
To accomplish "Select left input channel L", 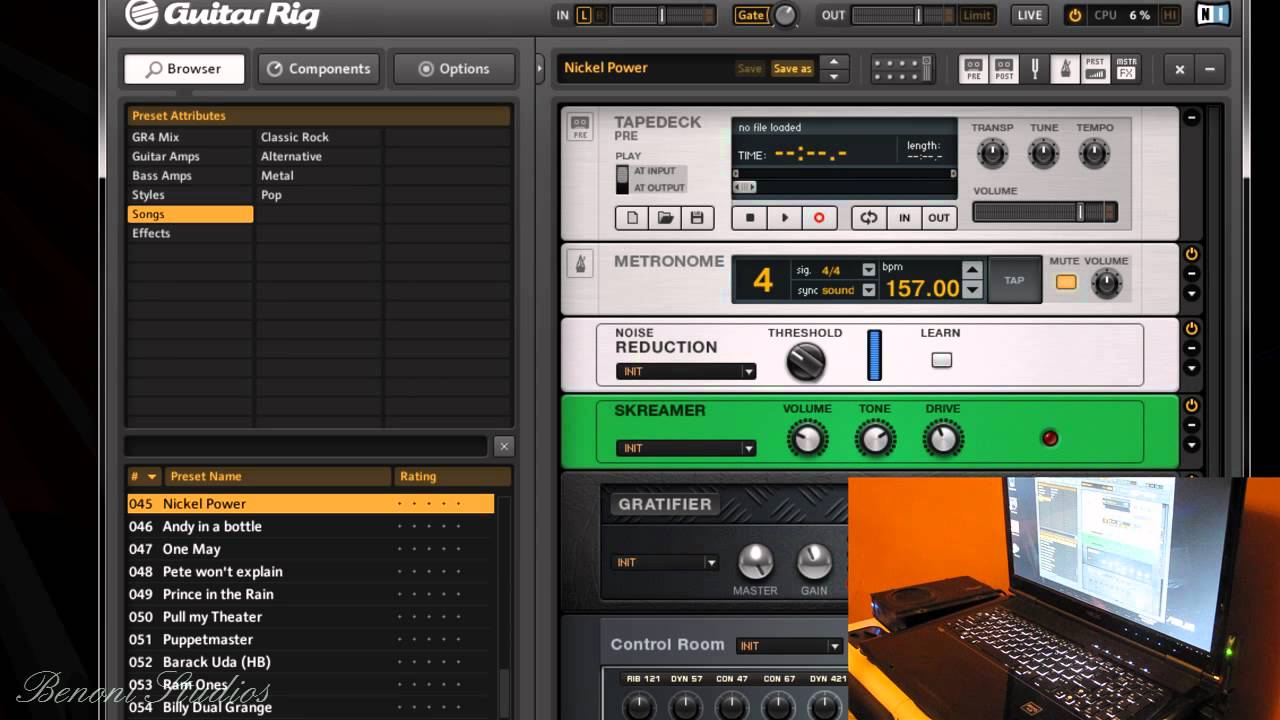I will coord(584,15).
